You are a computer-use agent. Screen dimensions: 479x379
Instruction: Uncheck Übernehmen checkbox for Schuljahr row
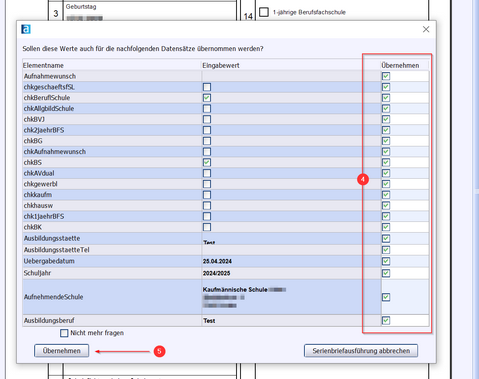[386, 273]
